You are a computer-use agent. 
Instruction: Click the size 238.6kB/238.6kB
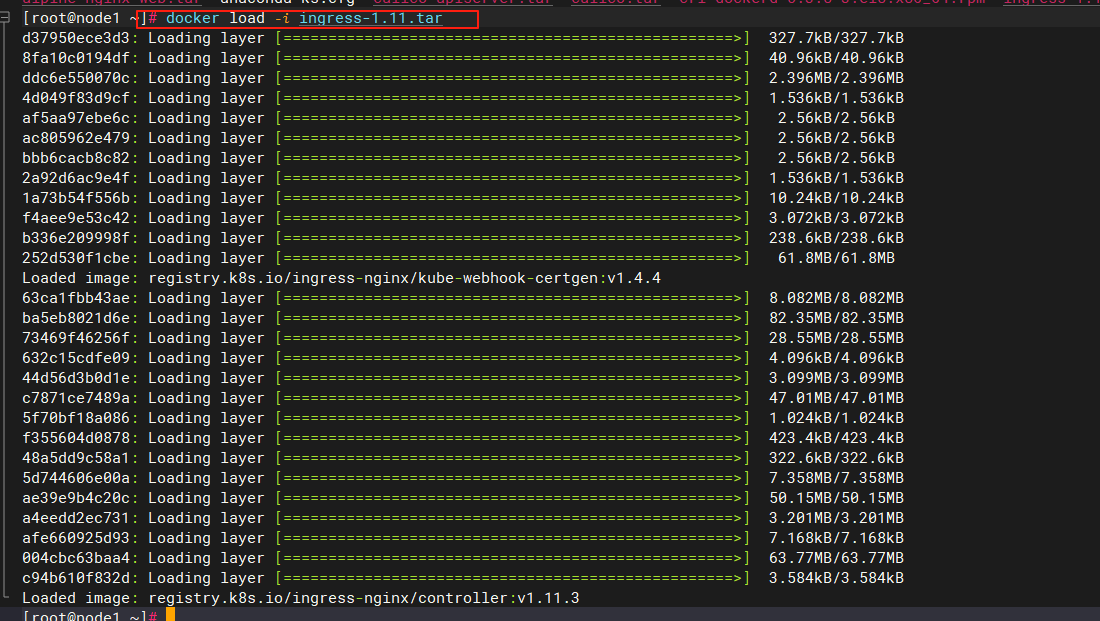[x=836, y=238]
